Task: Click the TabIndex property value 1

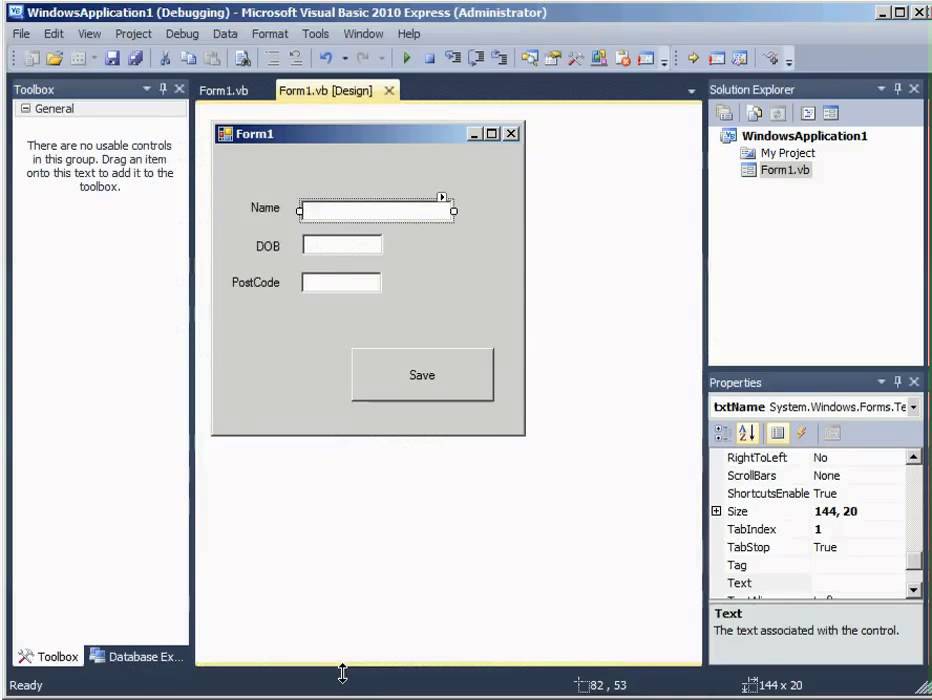Action: click(818, 529)
